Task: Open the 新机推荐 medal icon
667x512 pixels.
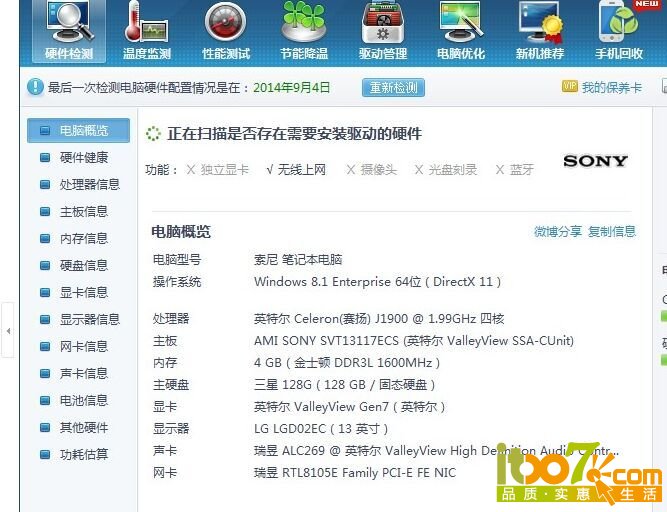Action: (540, 31)
